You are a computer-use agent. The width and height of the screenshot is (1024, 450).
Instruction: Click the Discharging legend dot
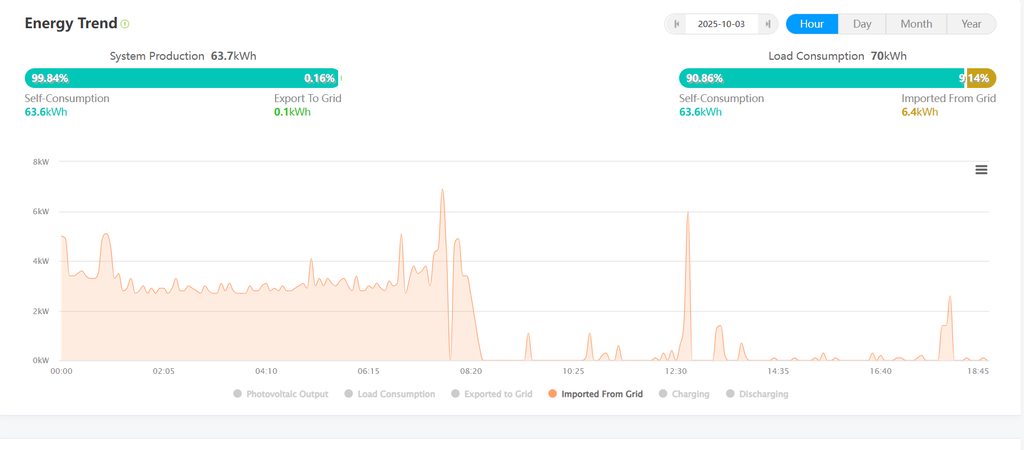[x=730, y=394]
